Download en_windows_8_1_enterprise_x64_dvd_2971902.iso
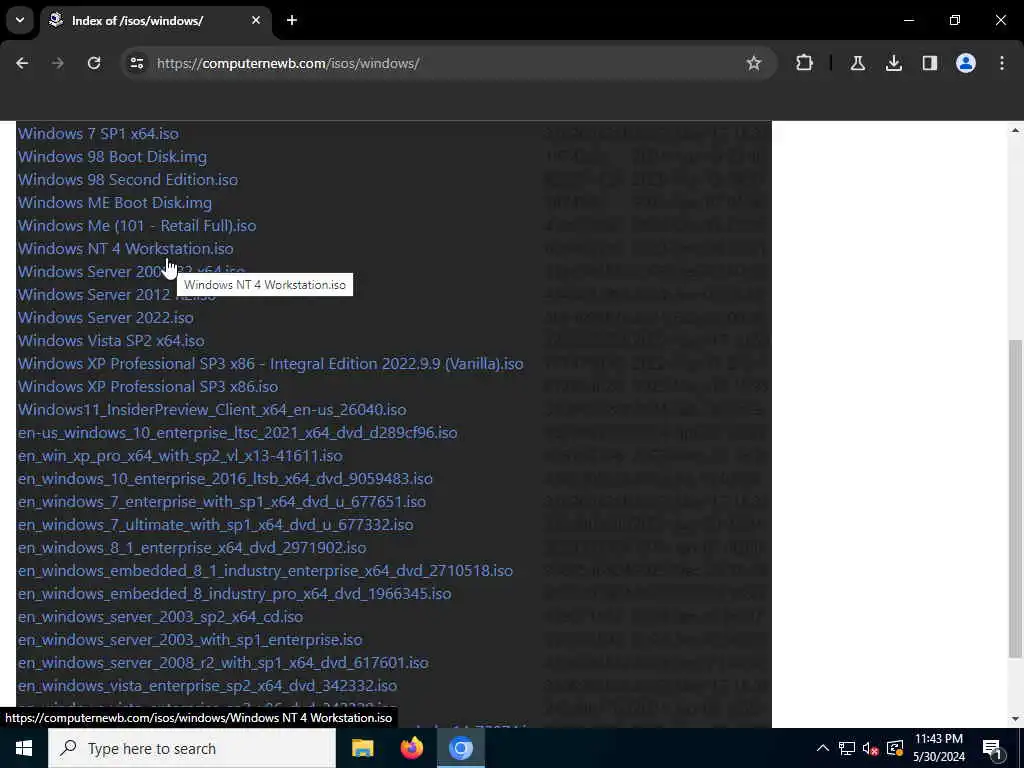The width and height of the screenshot is (1024, 768). point(192,547)
